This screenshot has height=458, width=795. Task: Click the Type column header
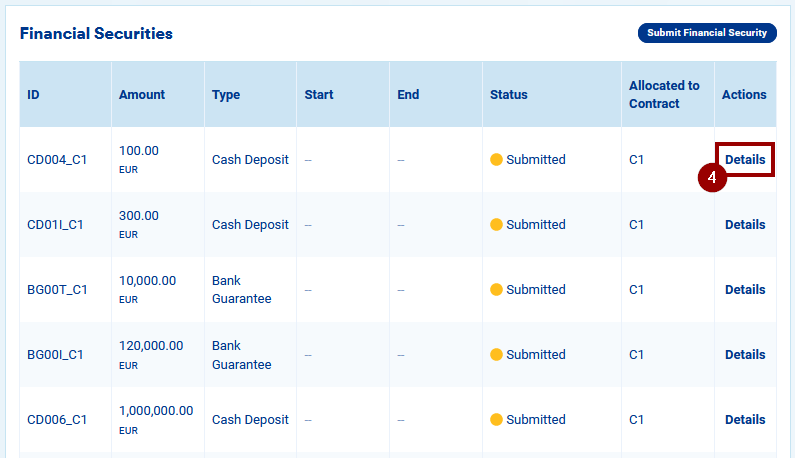[226, 95]
